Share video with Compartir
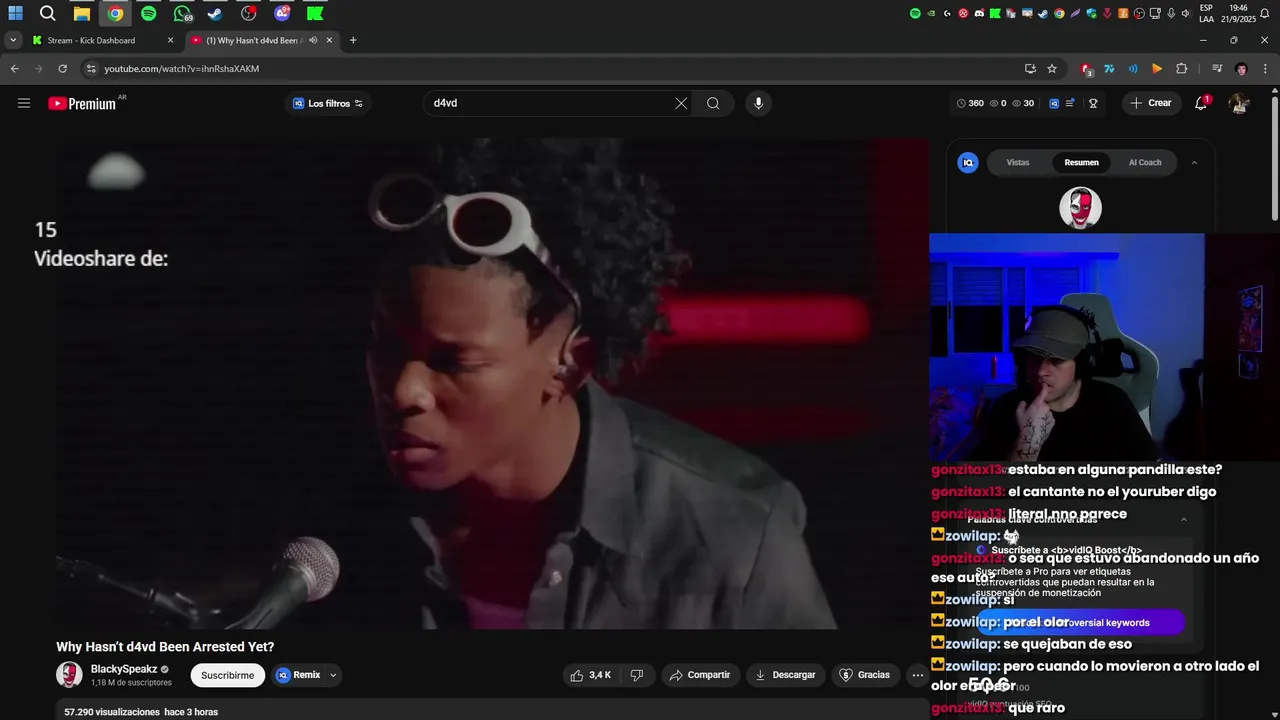 pyautogui.click(x=700, y=675)
